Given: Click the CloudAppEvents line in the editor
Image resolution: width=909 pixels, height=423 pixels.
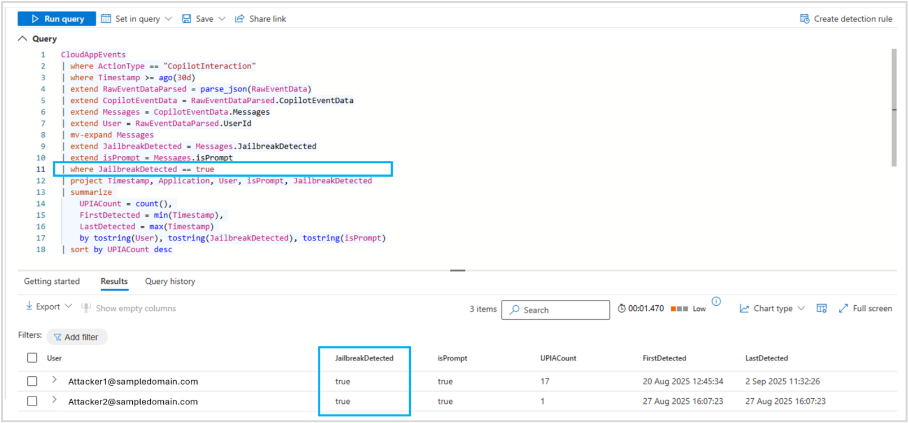Looking at the screenshot, I should click(93, 54).
